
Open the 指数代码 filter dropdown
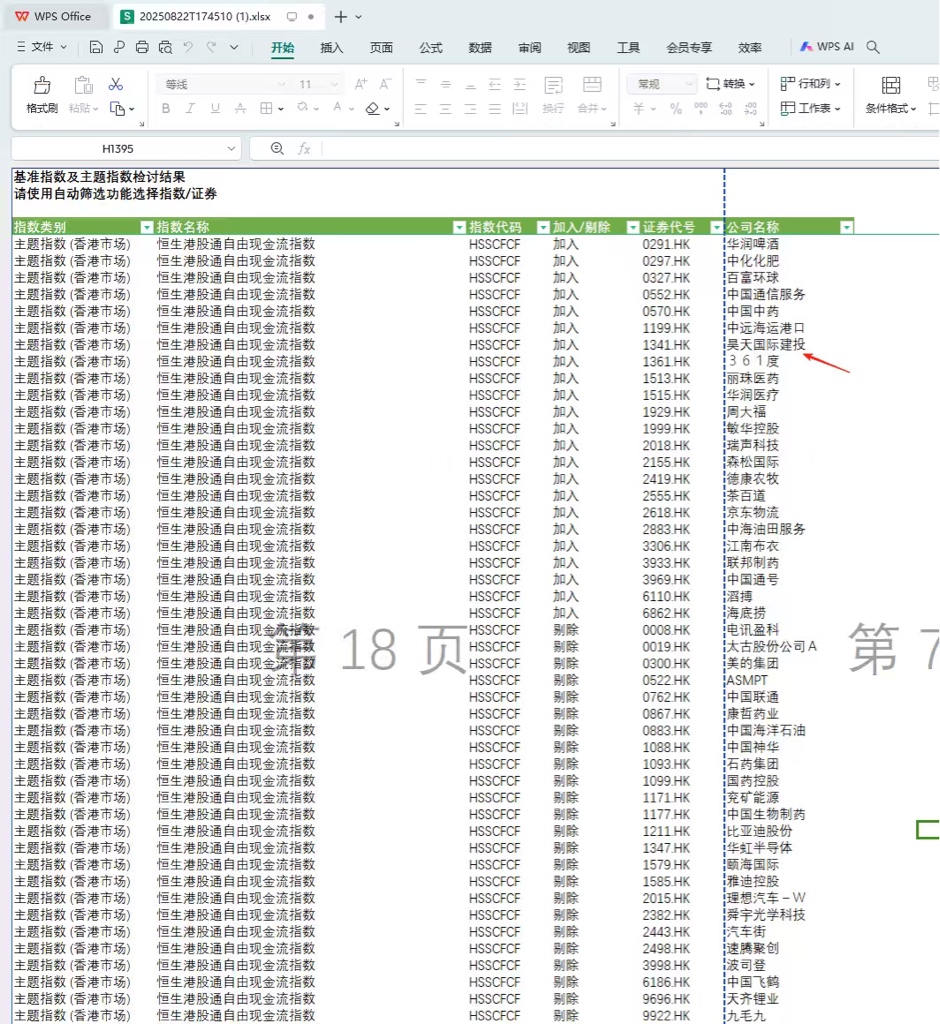click(543, 227)
